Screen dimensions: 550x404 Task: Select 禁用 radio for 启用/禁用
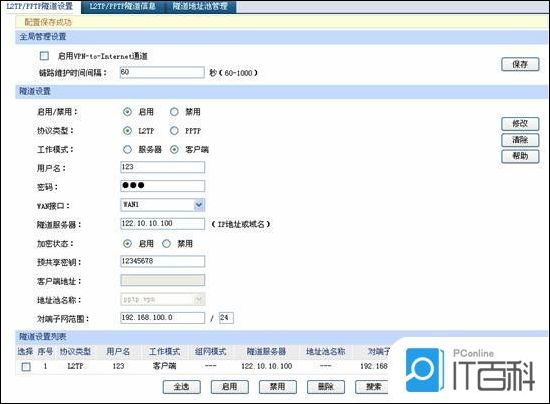(x=174, y=112)
